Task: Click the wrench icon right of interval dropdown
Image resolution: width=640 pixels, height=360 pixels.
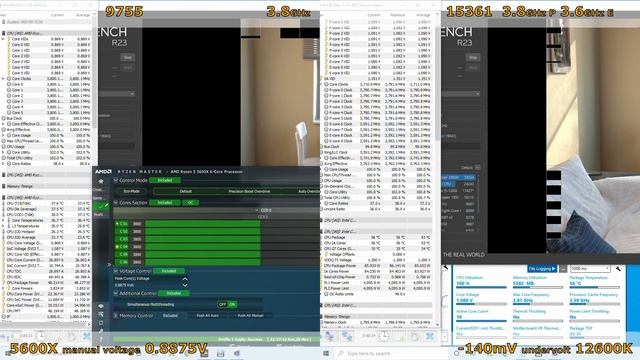Action: [618, 269]
